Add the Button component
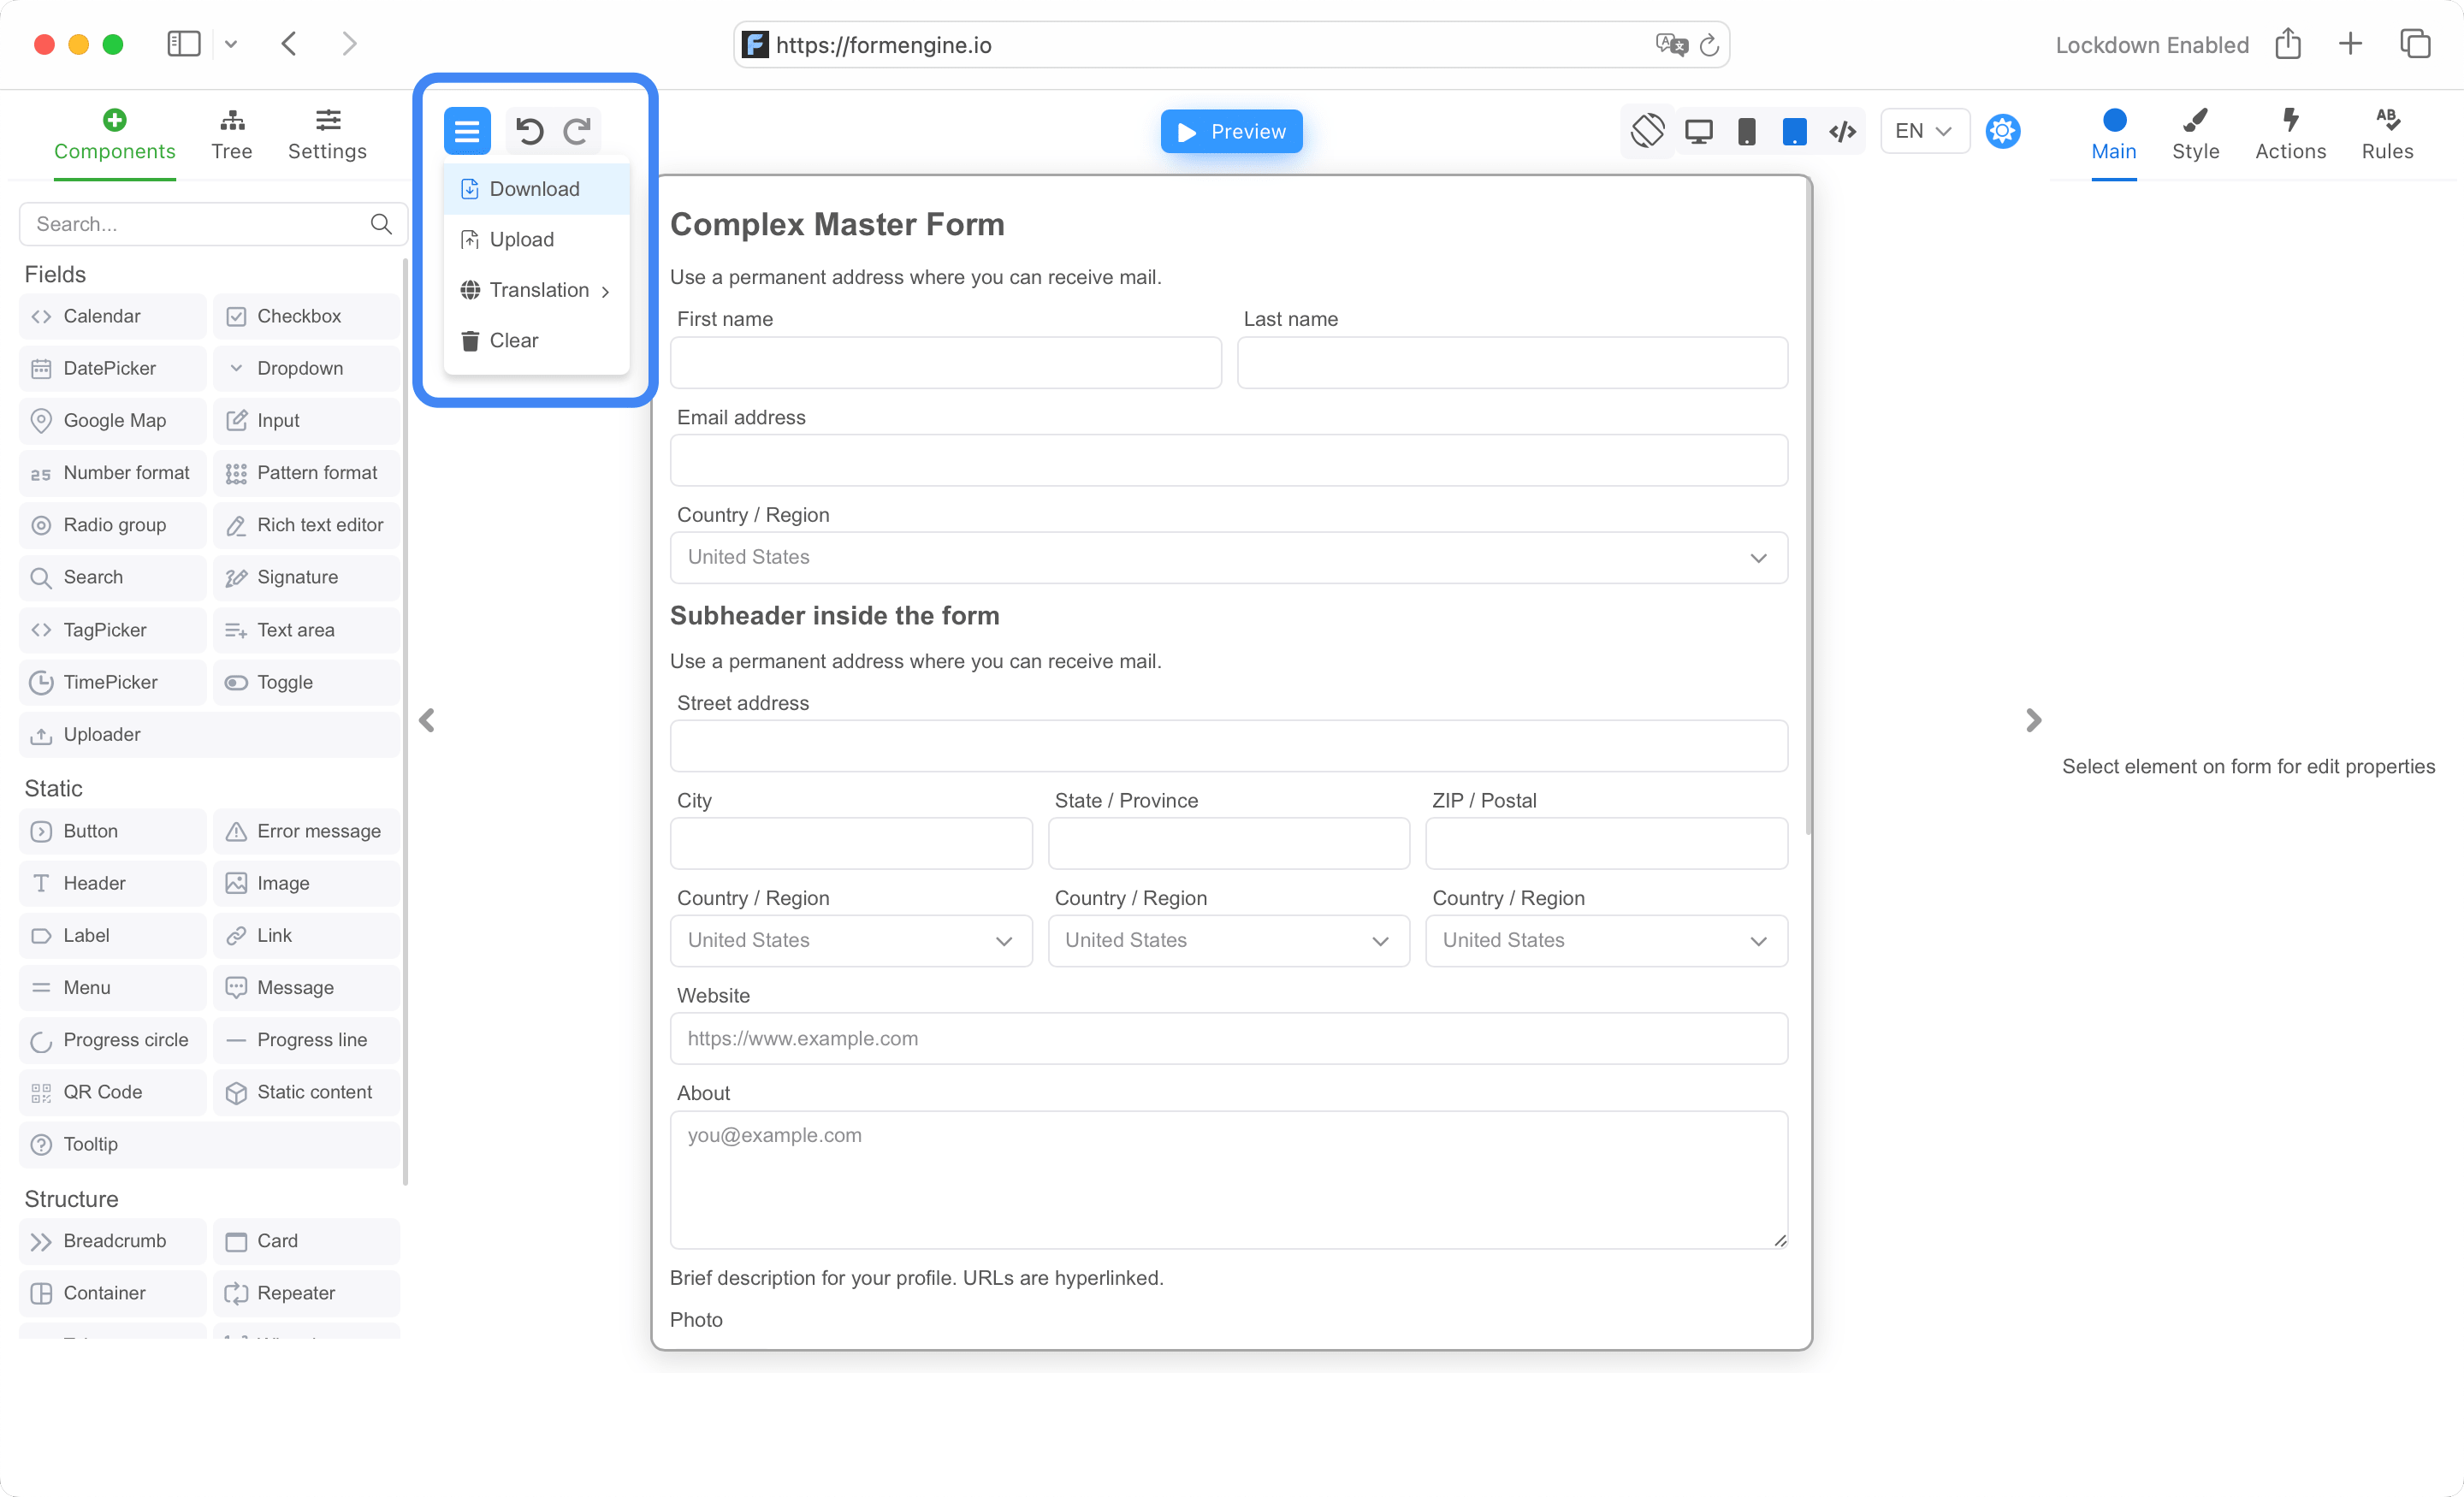2464x1497 pixels. 113,831
